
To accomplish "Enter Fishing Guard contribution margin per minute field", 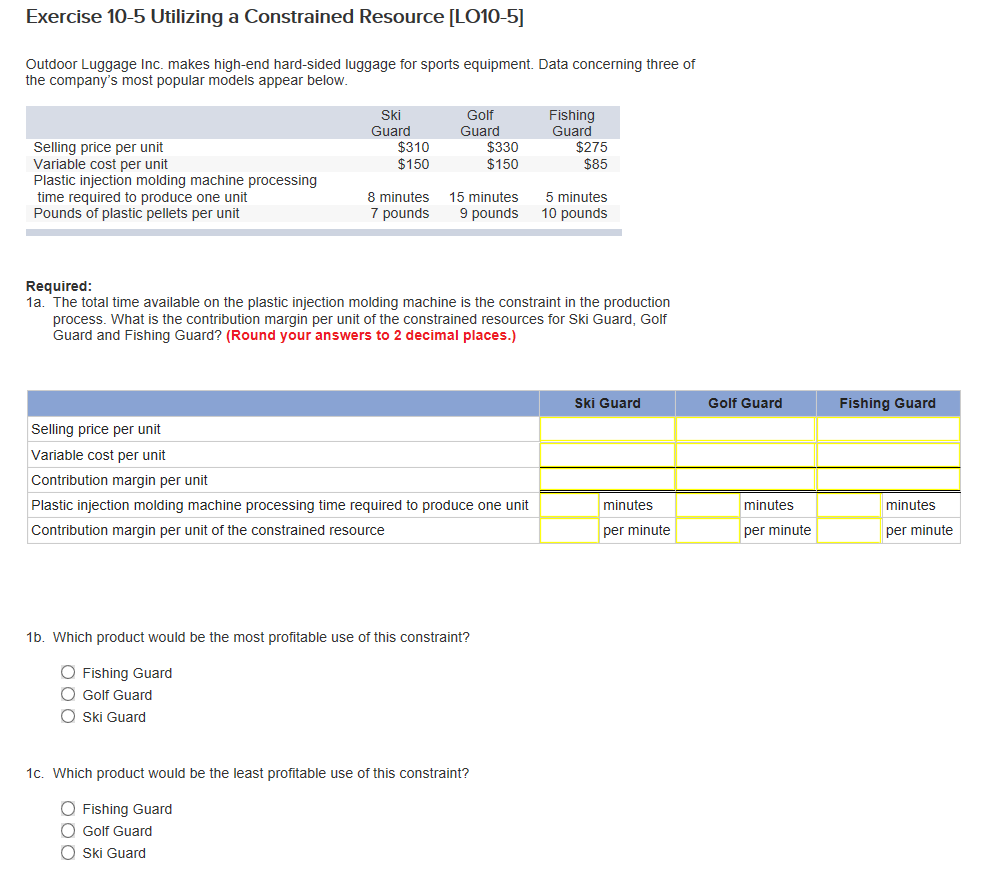I will pos(849,530).
